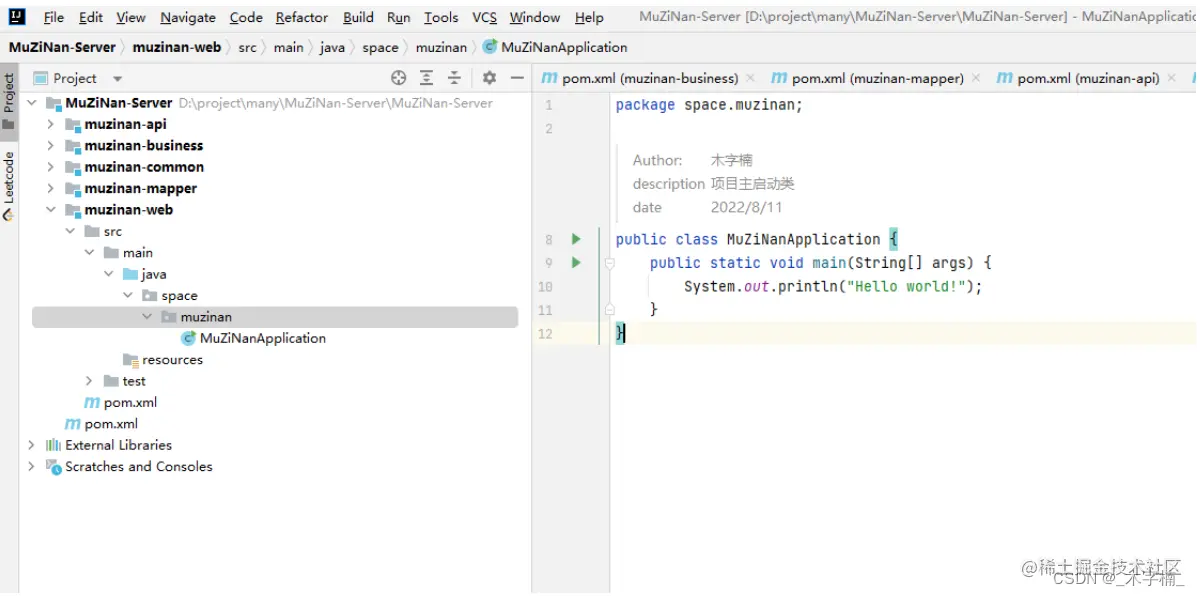Expand External Libraries
Screen dimensions: 1200x596
[x=31, y=445]
